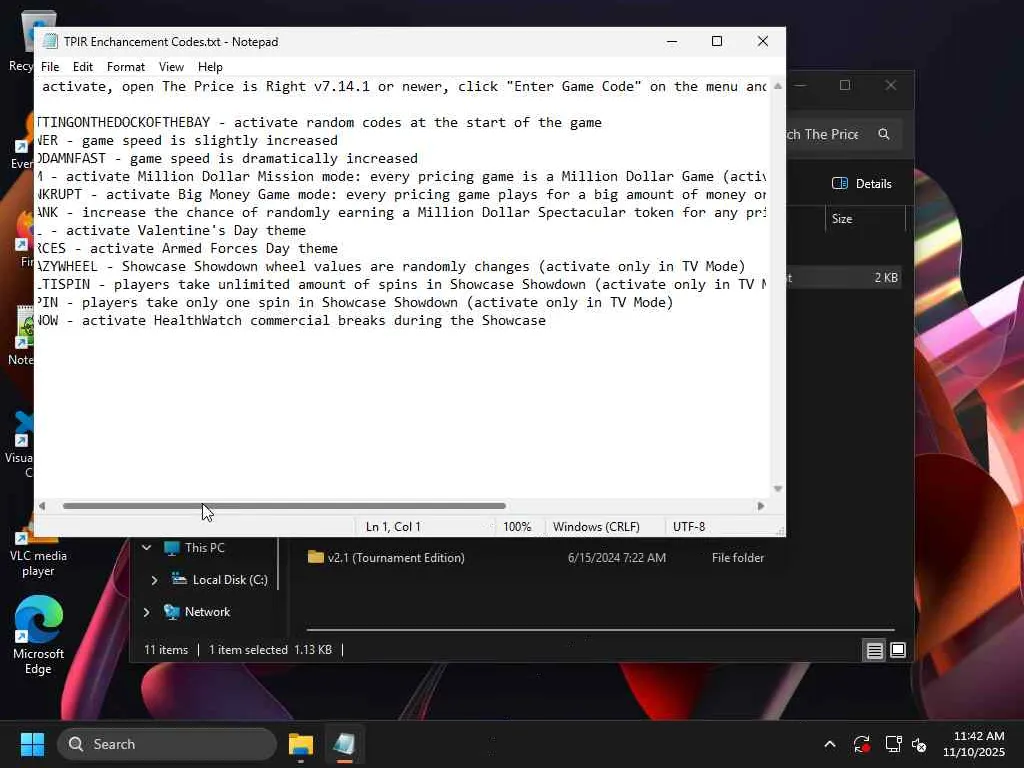Click the line about Armed Forces Day theme

[x=187, y=248]
